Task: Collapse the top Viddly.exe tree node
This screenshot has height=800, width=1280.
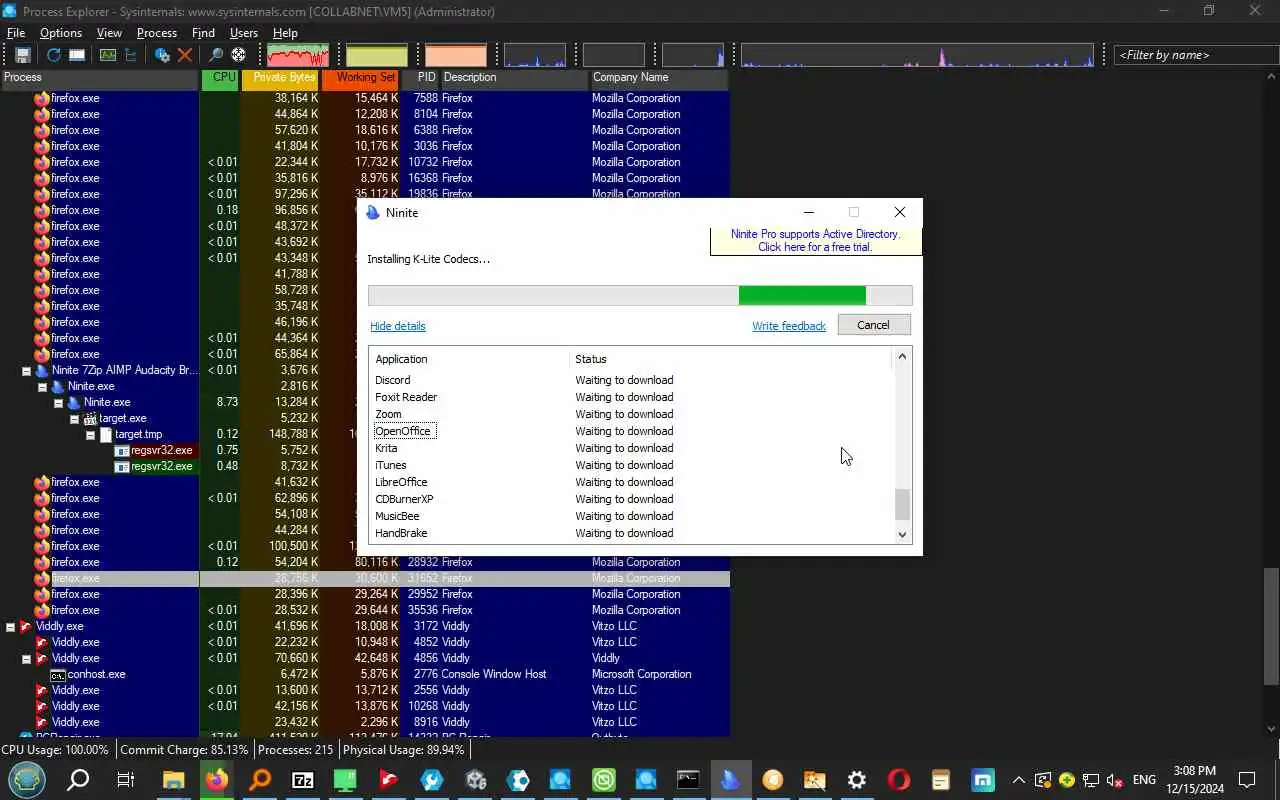Action: point(11,626)
